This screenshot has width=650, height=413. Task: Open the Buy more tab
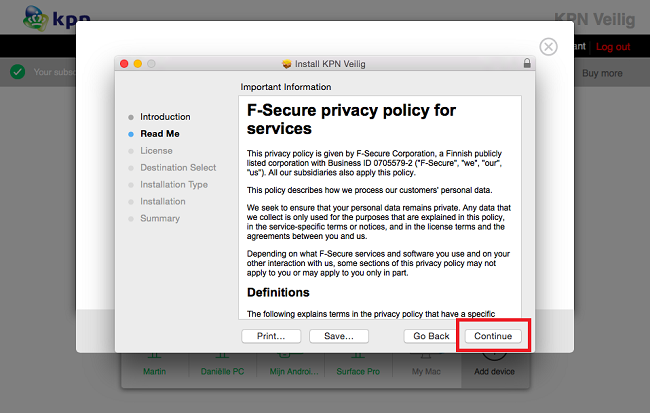tap(602, 73)
